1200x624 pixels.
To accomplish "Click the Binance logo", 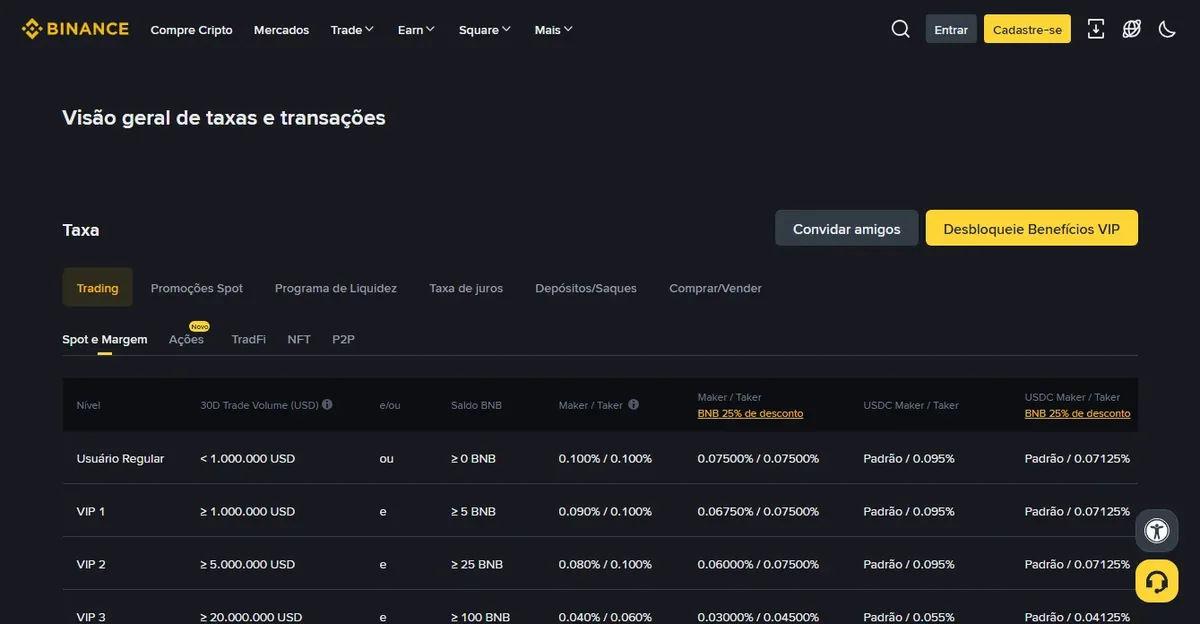I will point(75,29).
